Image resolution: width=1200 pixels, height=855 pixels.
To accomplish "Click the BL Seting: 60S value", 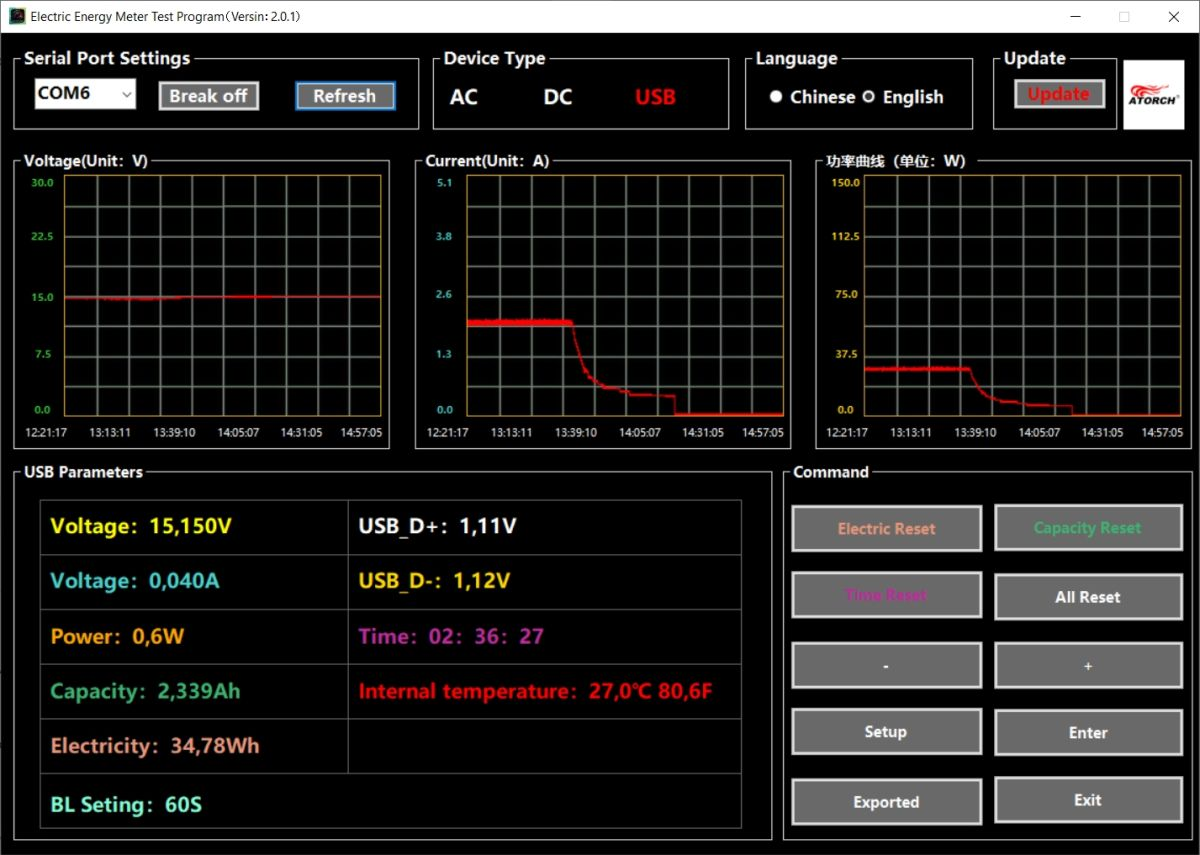I will 126,805.
